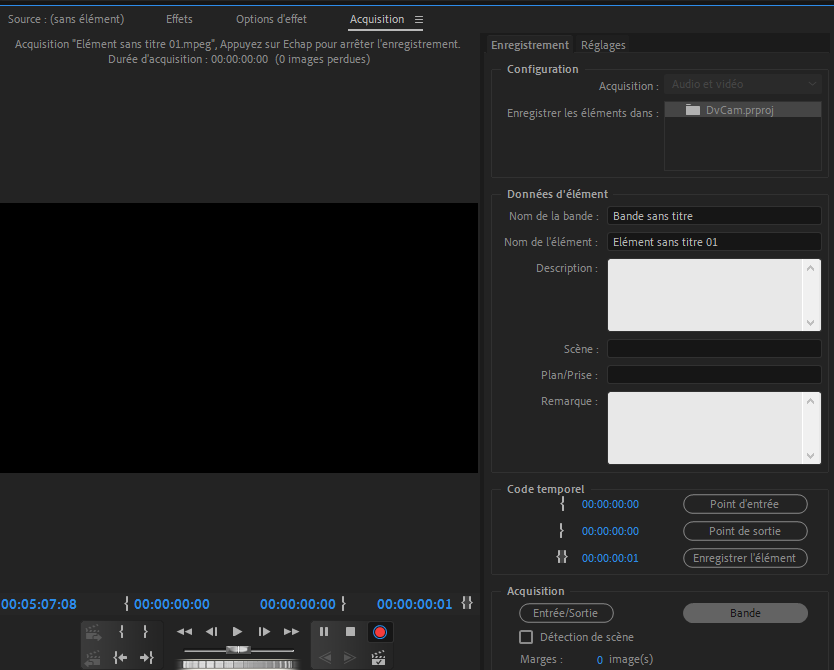Pause the tape with the Pause button

(324, 632)
